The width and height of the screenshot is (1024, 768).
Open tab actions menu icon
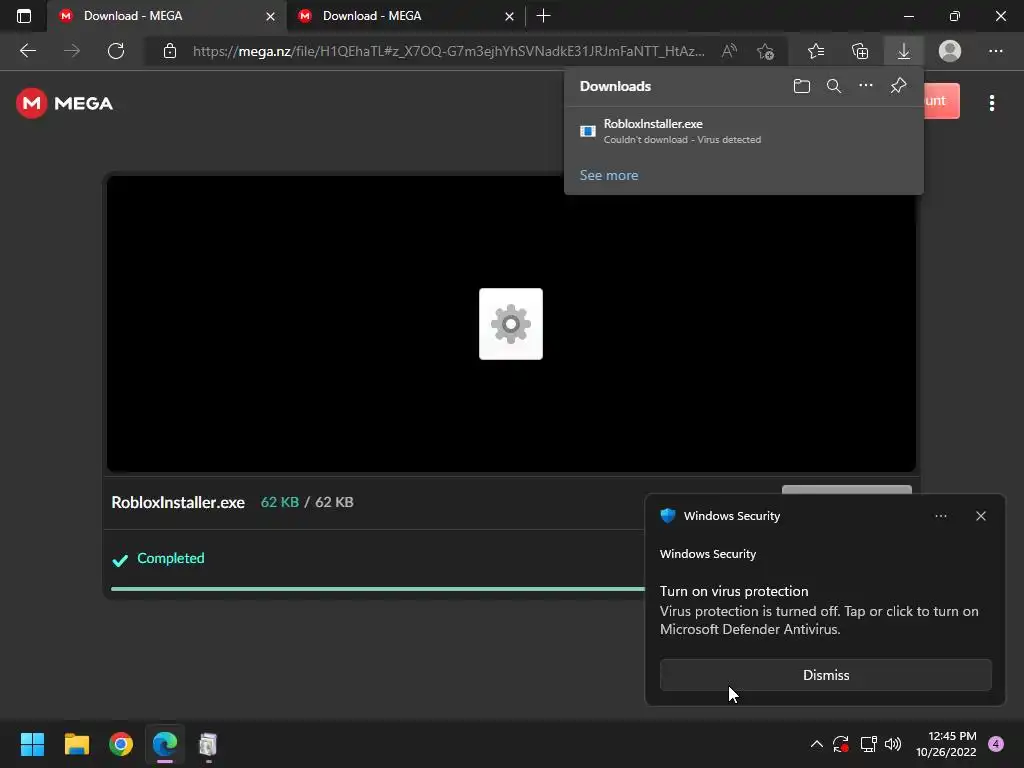click(x=24, y=16)
